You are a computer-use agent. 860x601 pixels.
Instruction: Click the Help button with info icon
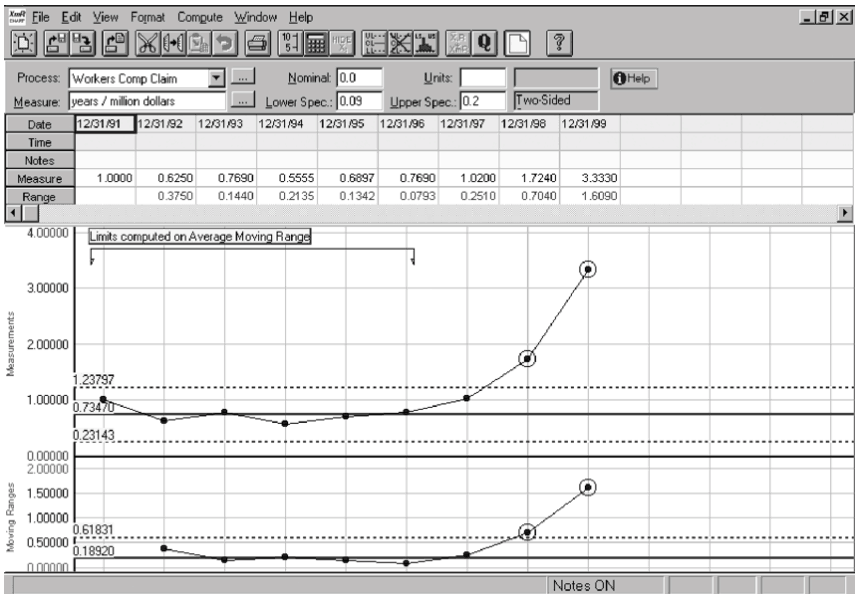coord(632,78)
